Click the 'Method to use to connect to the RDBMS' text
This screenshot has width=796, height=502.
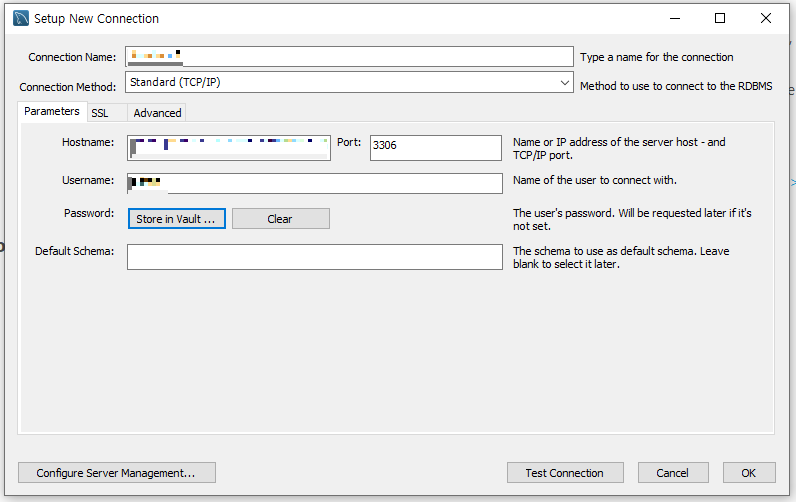click(676, 86)
